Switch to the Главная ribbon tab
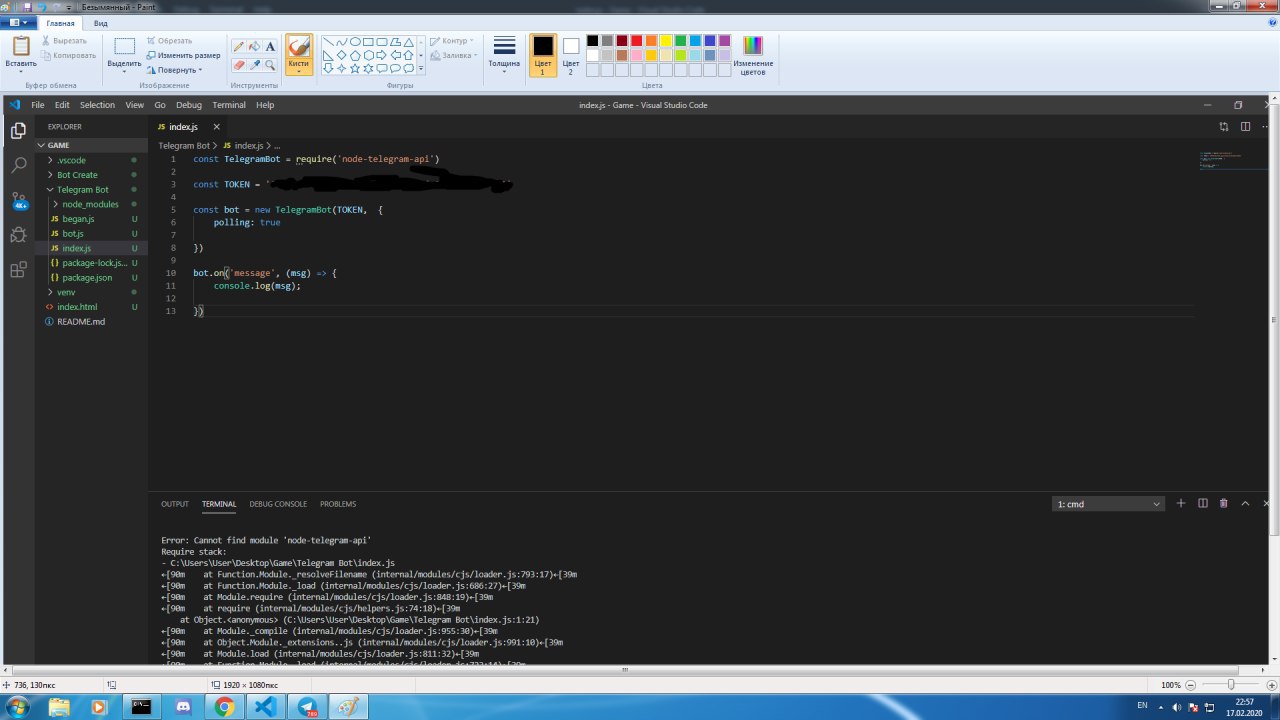 coord(60,22)
